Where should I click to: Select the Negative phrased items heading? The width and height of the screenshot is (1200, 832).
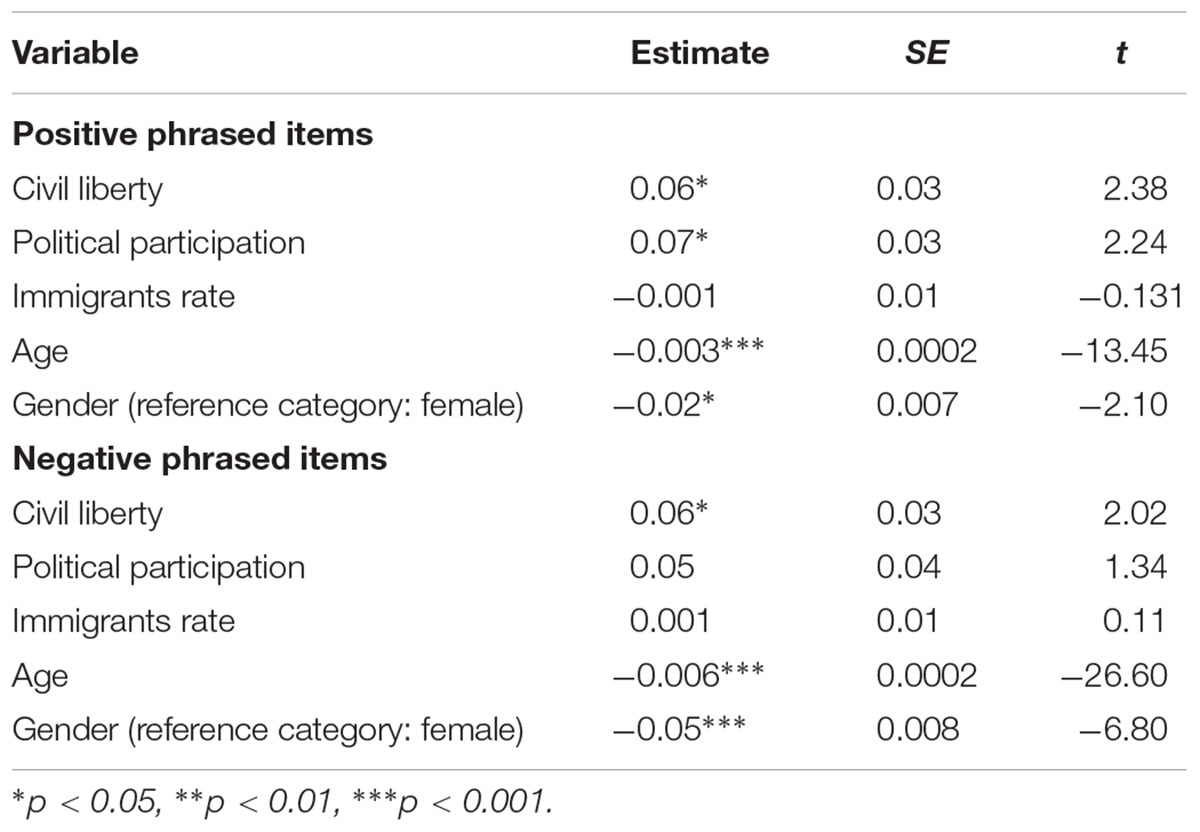coord(199,459)
